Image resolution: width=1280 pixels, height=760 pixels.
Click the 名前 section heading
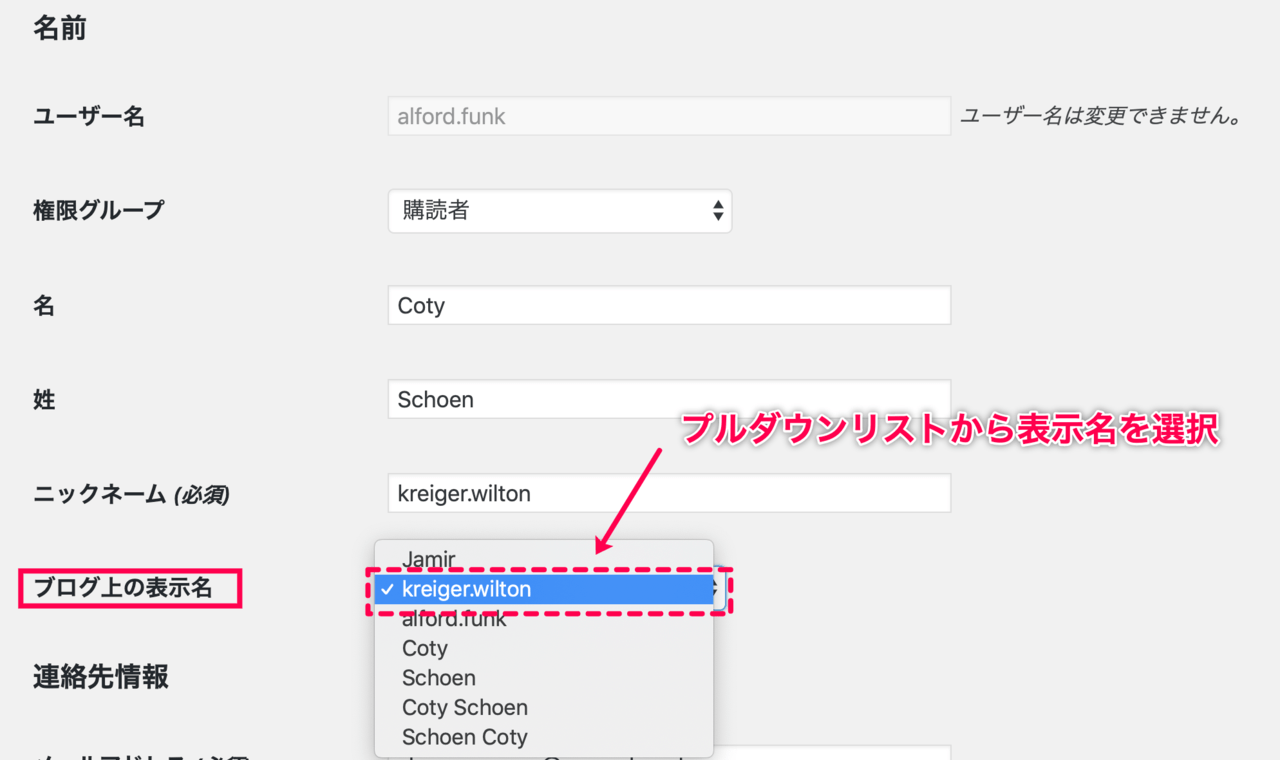click(x=60, y=28)
